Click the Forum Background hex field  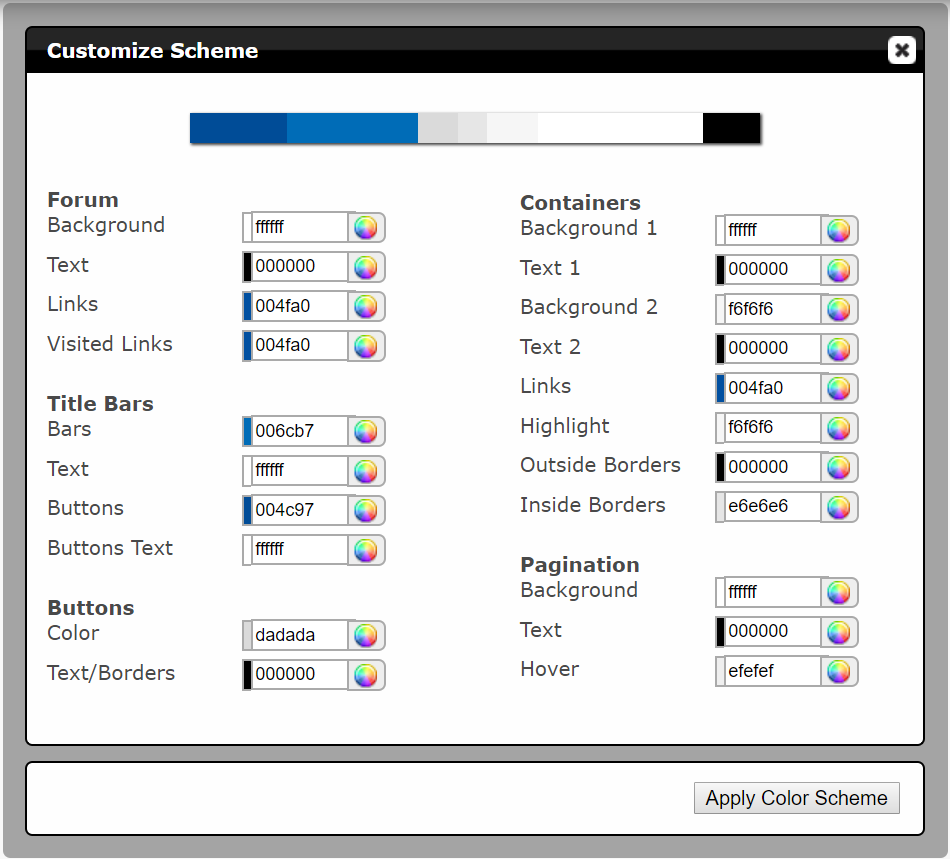(x=300, y=227)
